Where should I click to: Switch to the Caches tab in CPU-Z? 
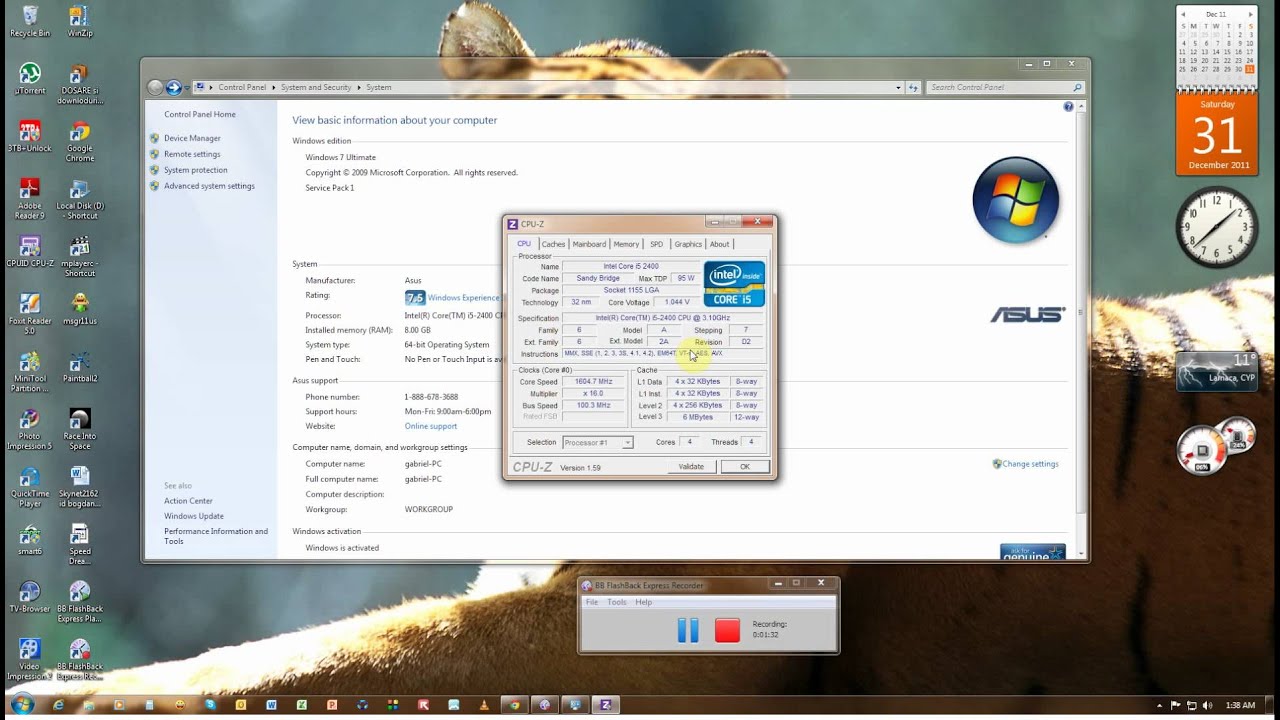pos(553,244)
